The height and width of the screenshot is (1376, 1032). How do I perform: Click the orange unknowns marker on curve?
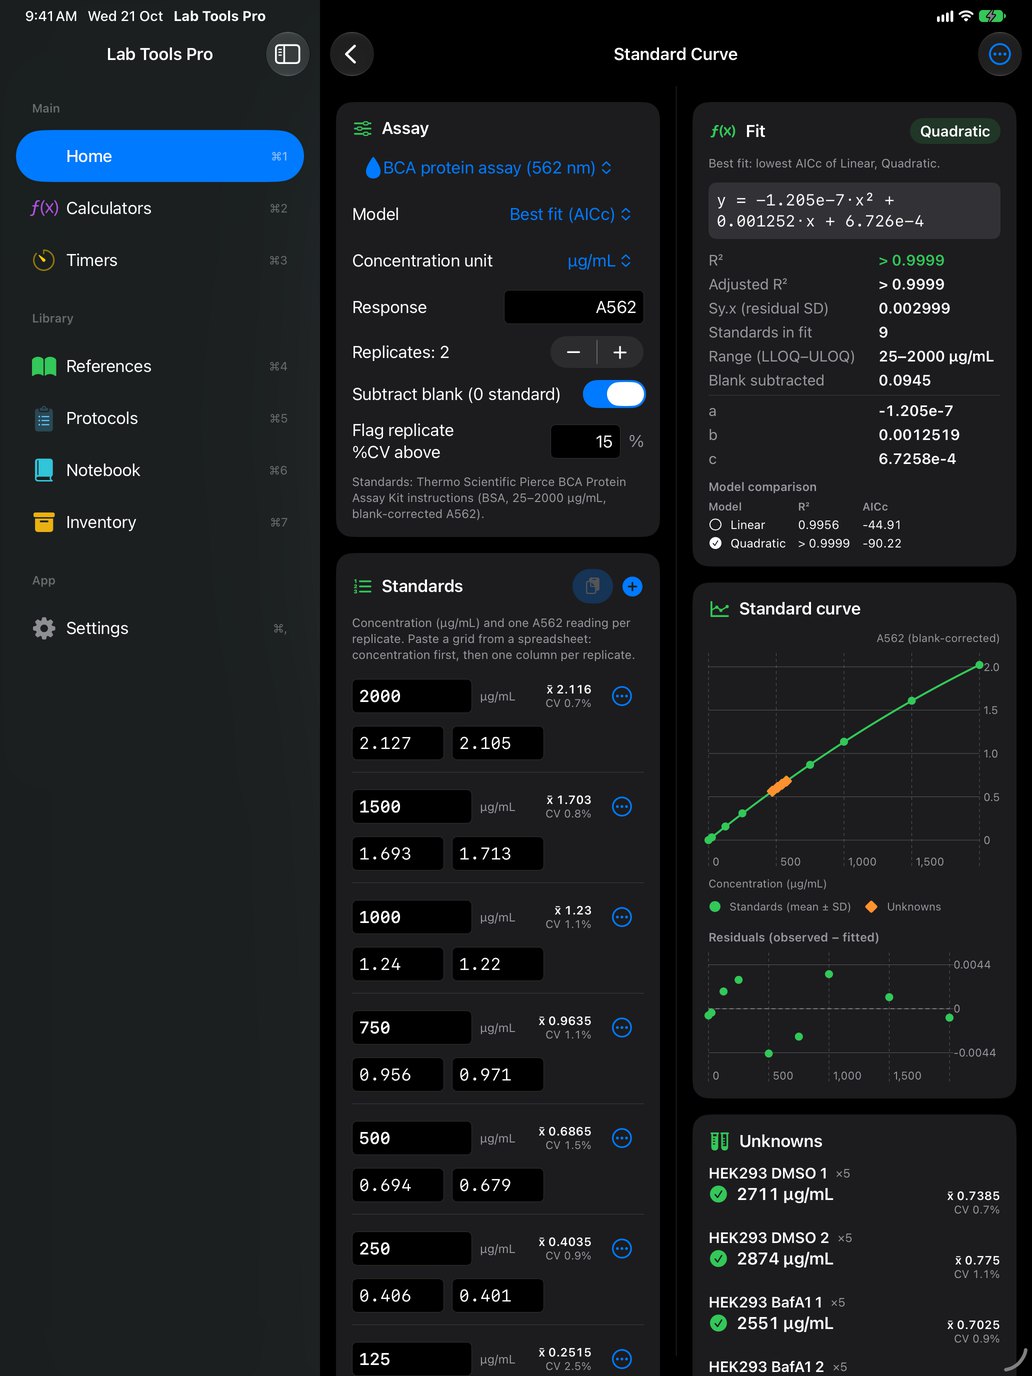click(779, 786)
